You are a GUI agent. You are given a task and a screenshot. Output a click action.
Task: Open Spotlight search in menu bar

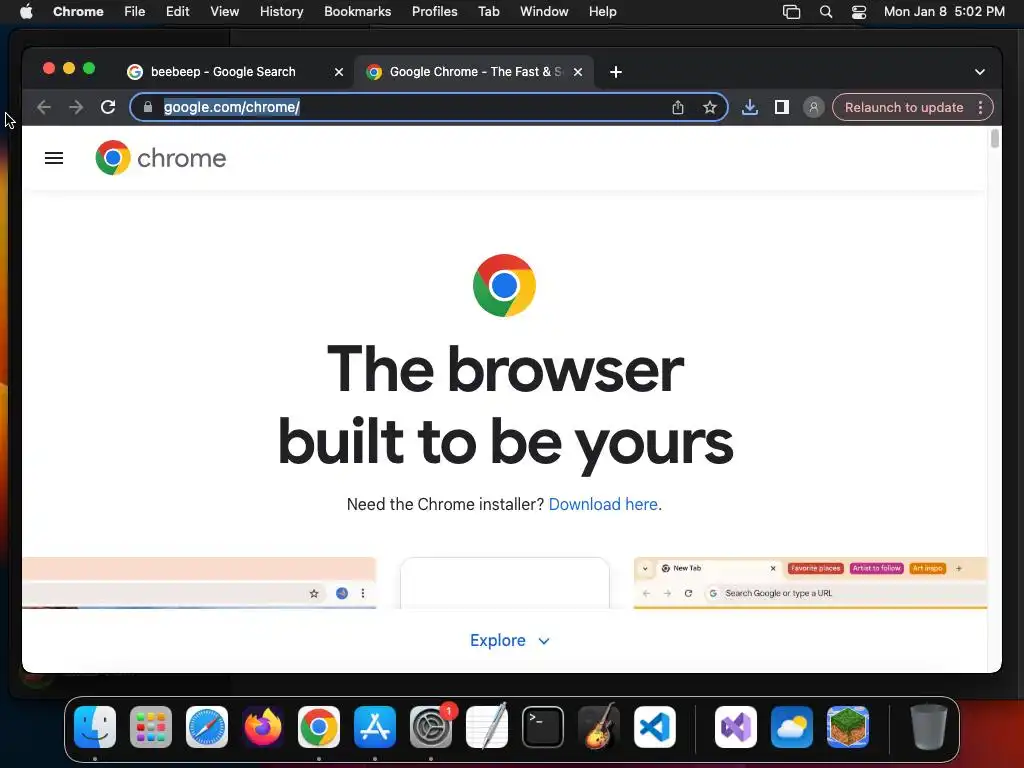pyautogui.click(x=826, y=12)
